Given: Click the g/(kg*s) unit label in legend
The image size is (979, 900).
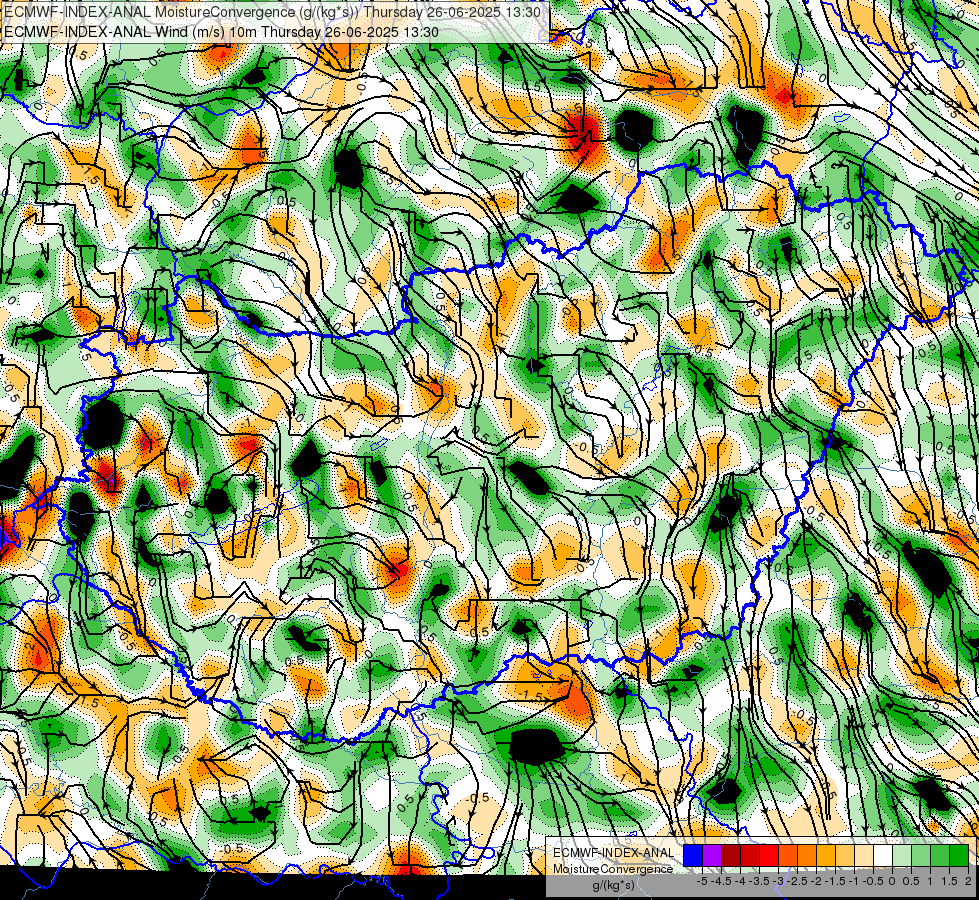Looking at the screenshot, I should point(613,885).
